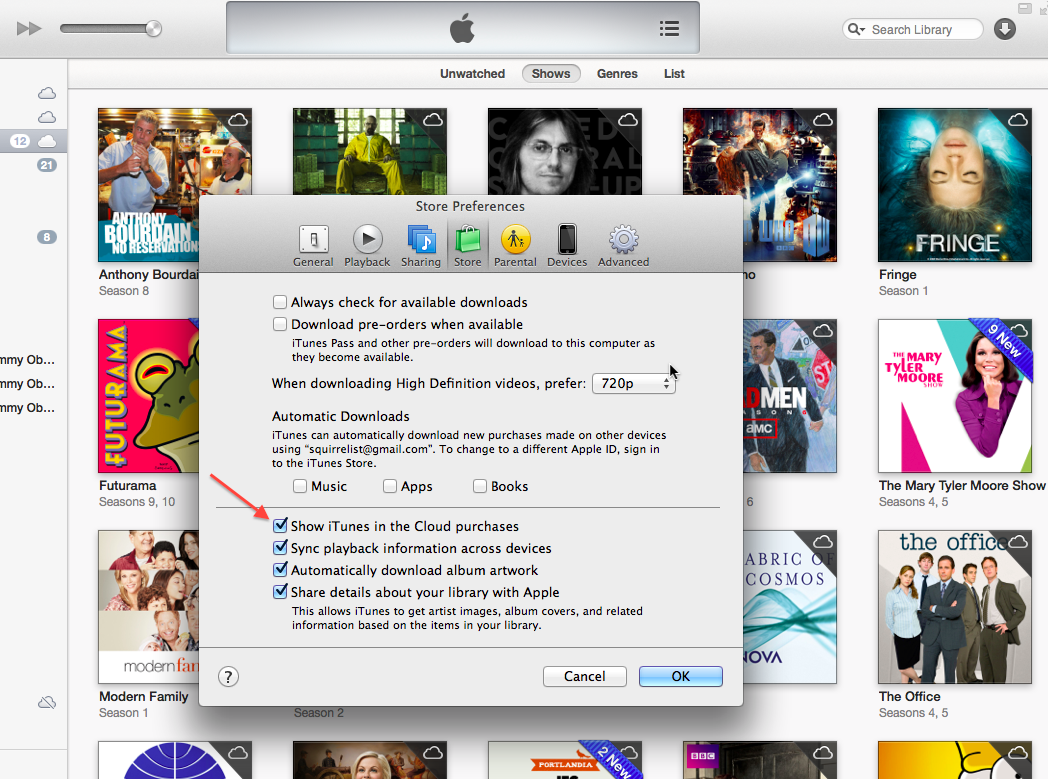Uncheck Automatically download album artwork
Image resolution: width=1048 pixels, height=779 pixels.
point(281,570)
